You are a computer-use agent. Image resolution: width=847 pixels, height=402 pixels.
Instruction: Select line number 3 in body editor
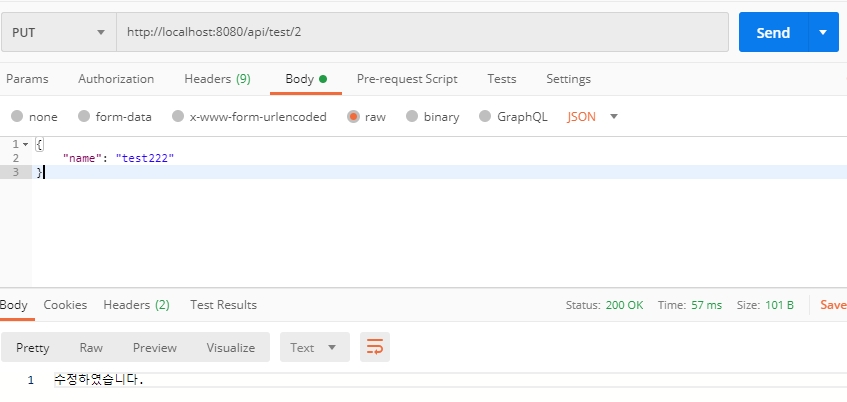click(15, 172)
